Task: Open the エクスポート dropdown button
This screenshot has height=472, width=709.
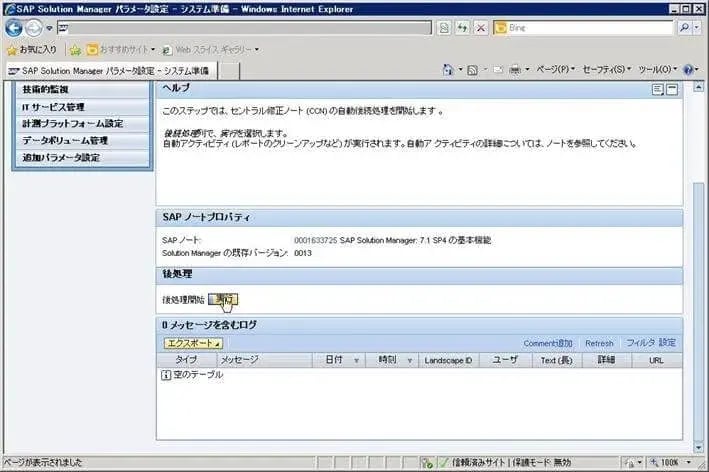Action: [193, 344]
